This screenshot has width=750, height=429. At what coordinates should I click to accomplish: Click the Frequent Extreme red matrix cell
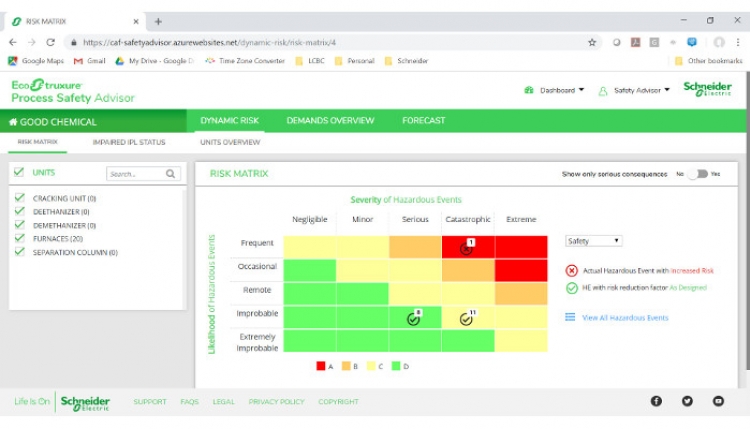point(521,247)
